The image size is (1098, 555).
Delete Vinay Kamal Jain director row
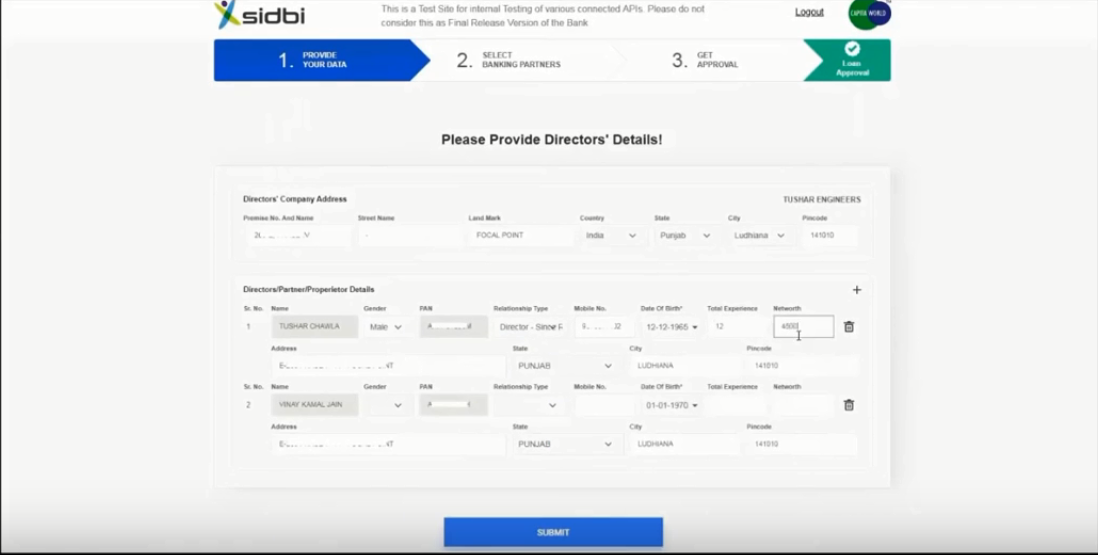[849, 405]
